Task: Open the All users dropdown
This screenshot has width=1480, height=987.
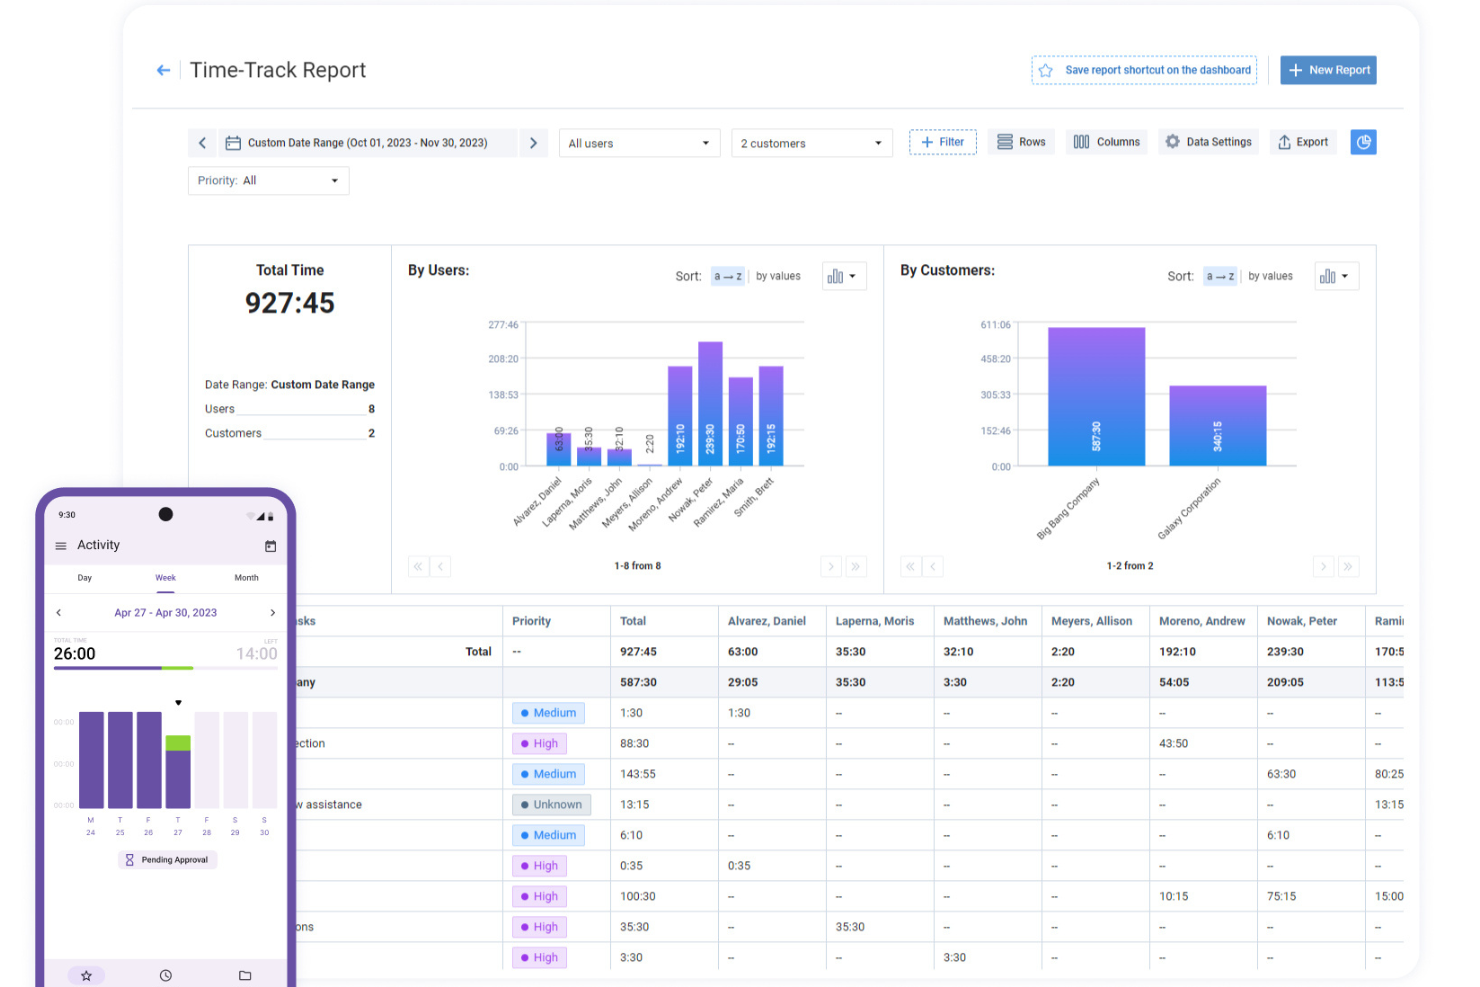Action: (639, 143)
